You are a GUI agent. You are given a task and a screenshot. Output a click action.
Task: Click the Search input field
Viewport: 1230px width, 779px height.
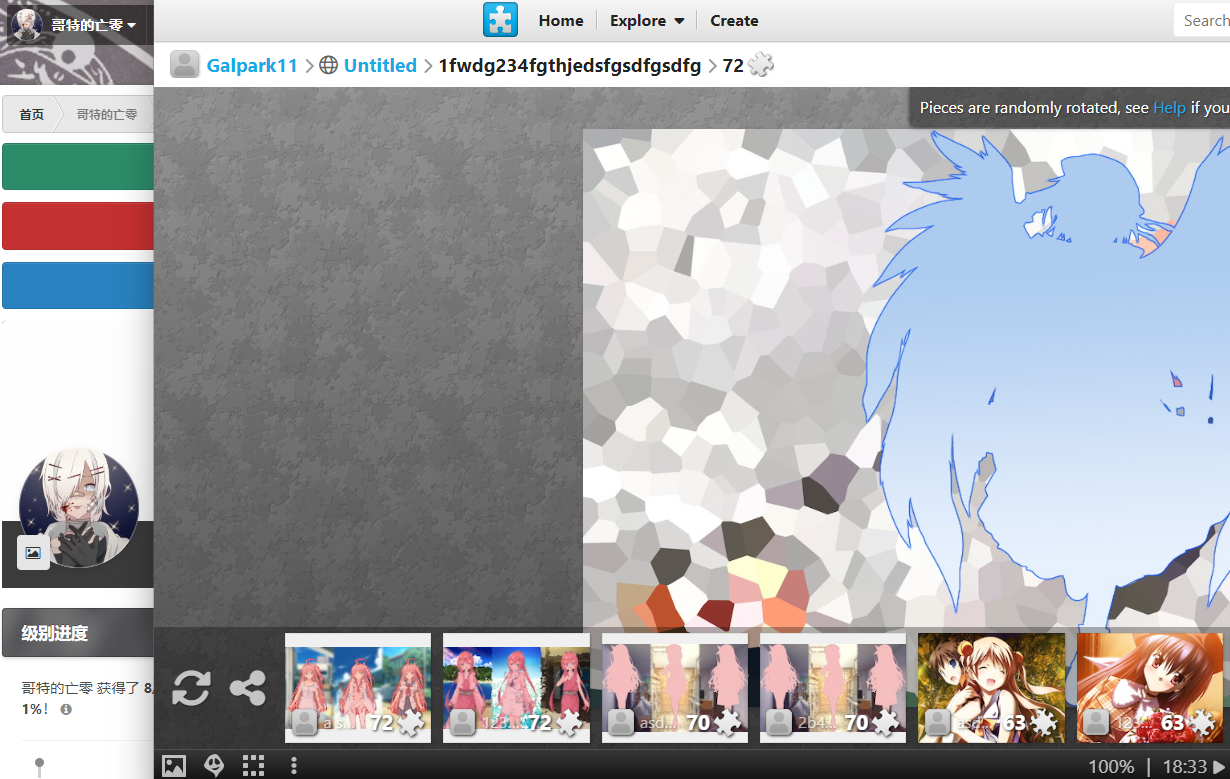(1202, 20)
